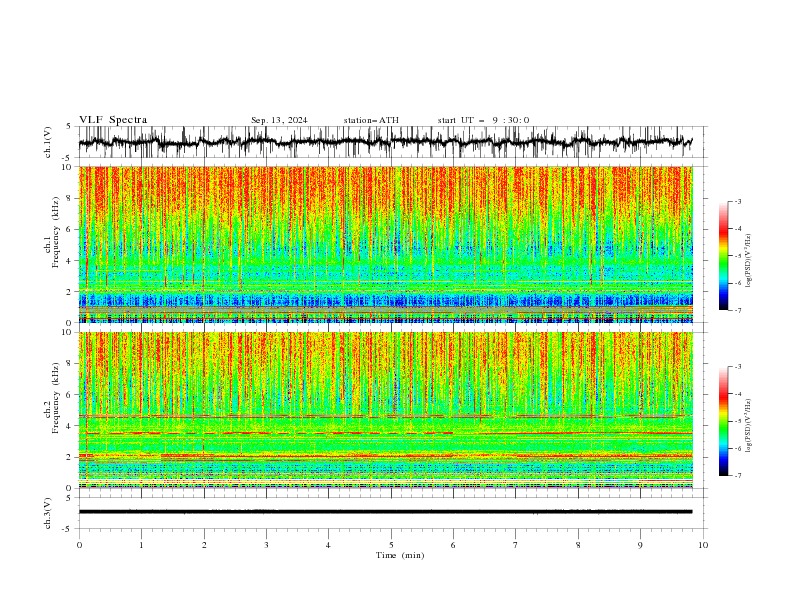Click time axis tick label "1"
This screenshot has height=612, width=792.
coord(141,545)
